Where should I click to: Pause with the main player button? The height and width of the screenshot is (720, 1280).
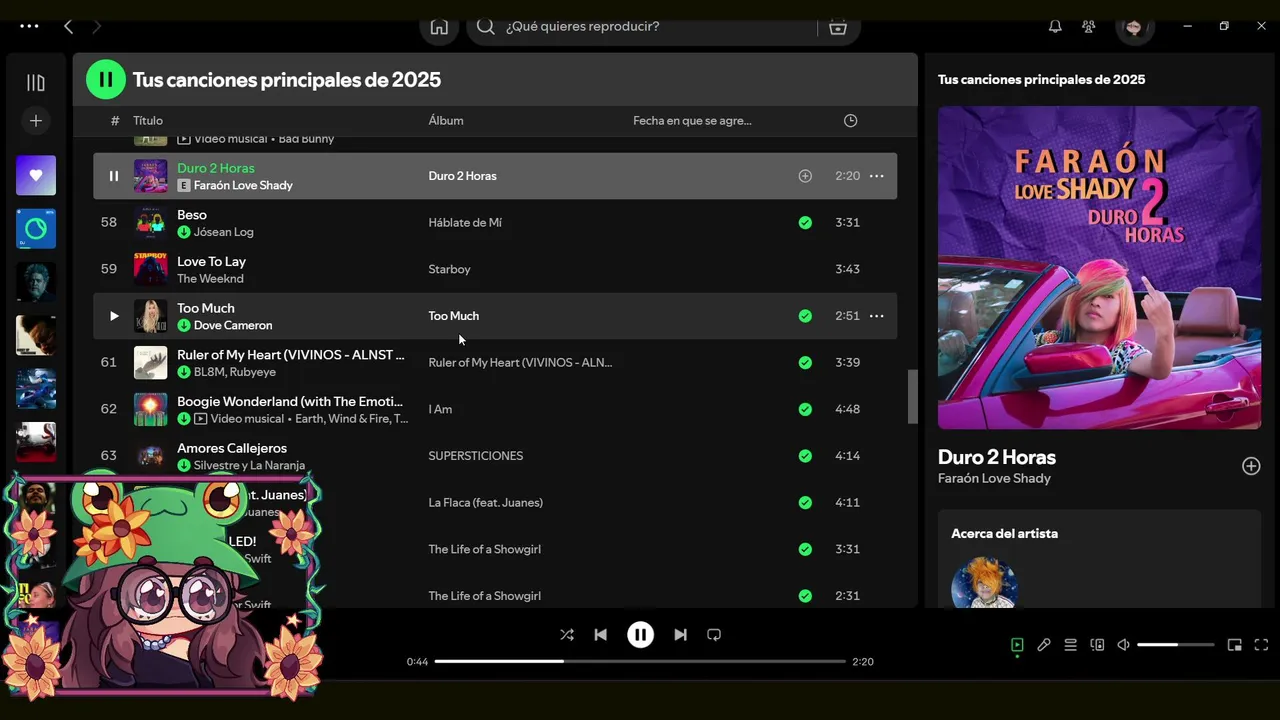coord(640,635)
